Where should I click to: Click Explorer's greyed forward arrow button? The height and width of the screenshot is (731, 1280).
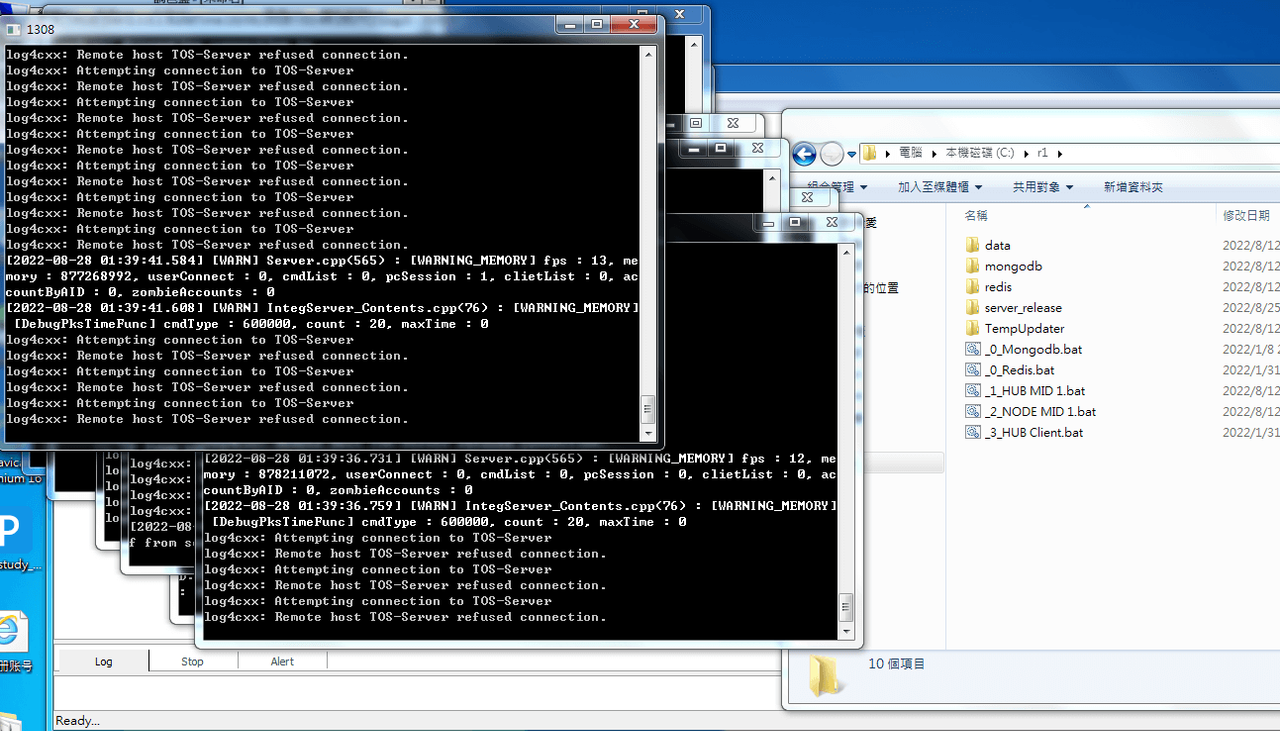coord(832,154)
